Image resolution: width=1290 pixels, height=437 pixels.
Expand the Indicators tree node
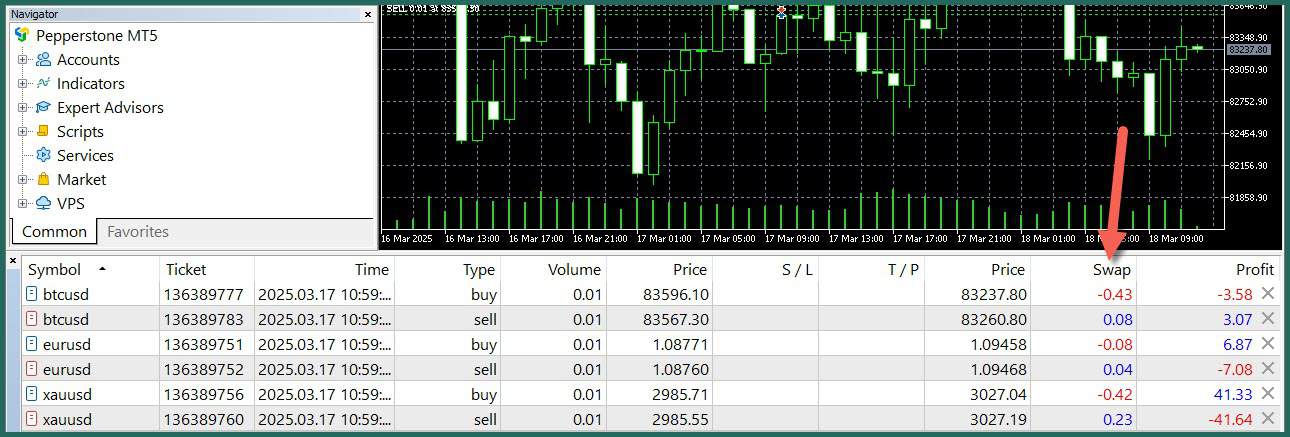[22, 84]
